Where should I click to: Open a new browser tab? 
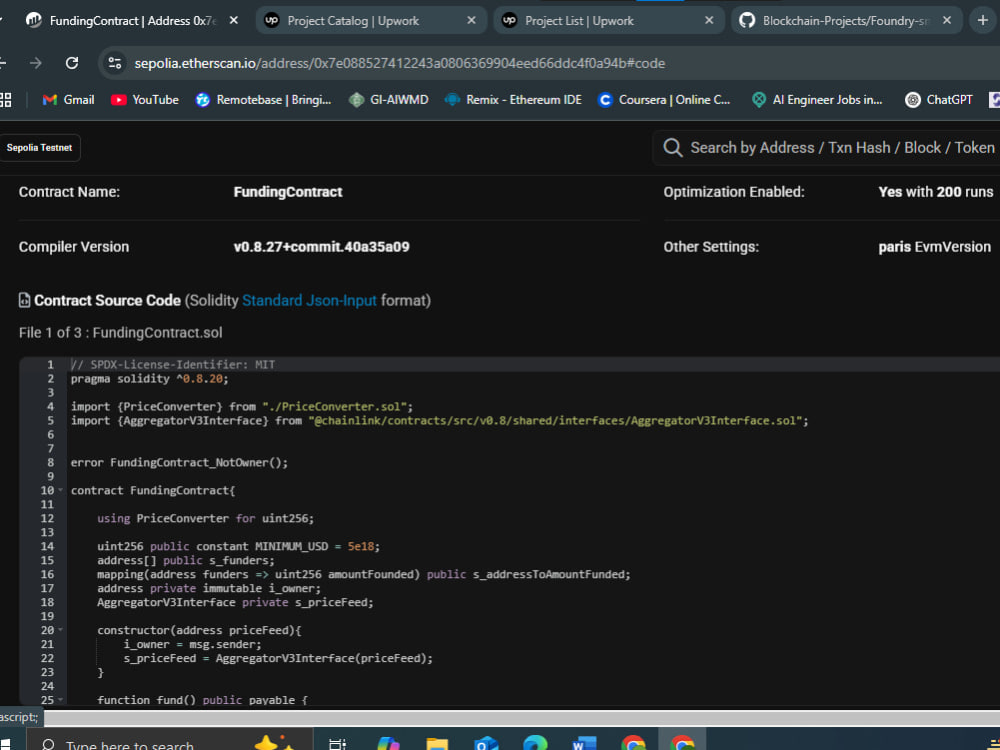(x=983, y=20)
